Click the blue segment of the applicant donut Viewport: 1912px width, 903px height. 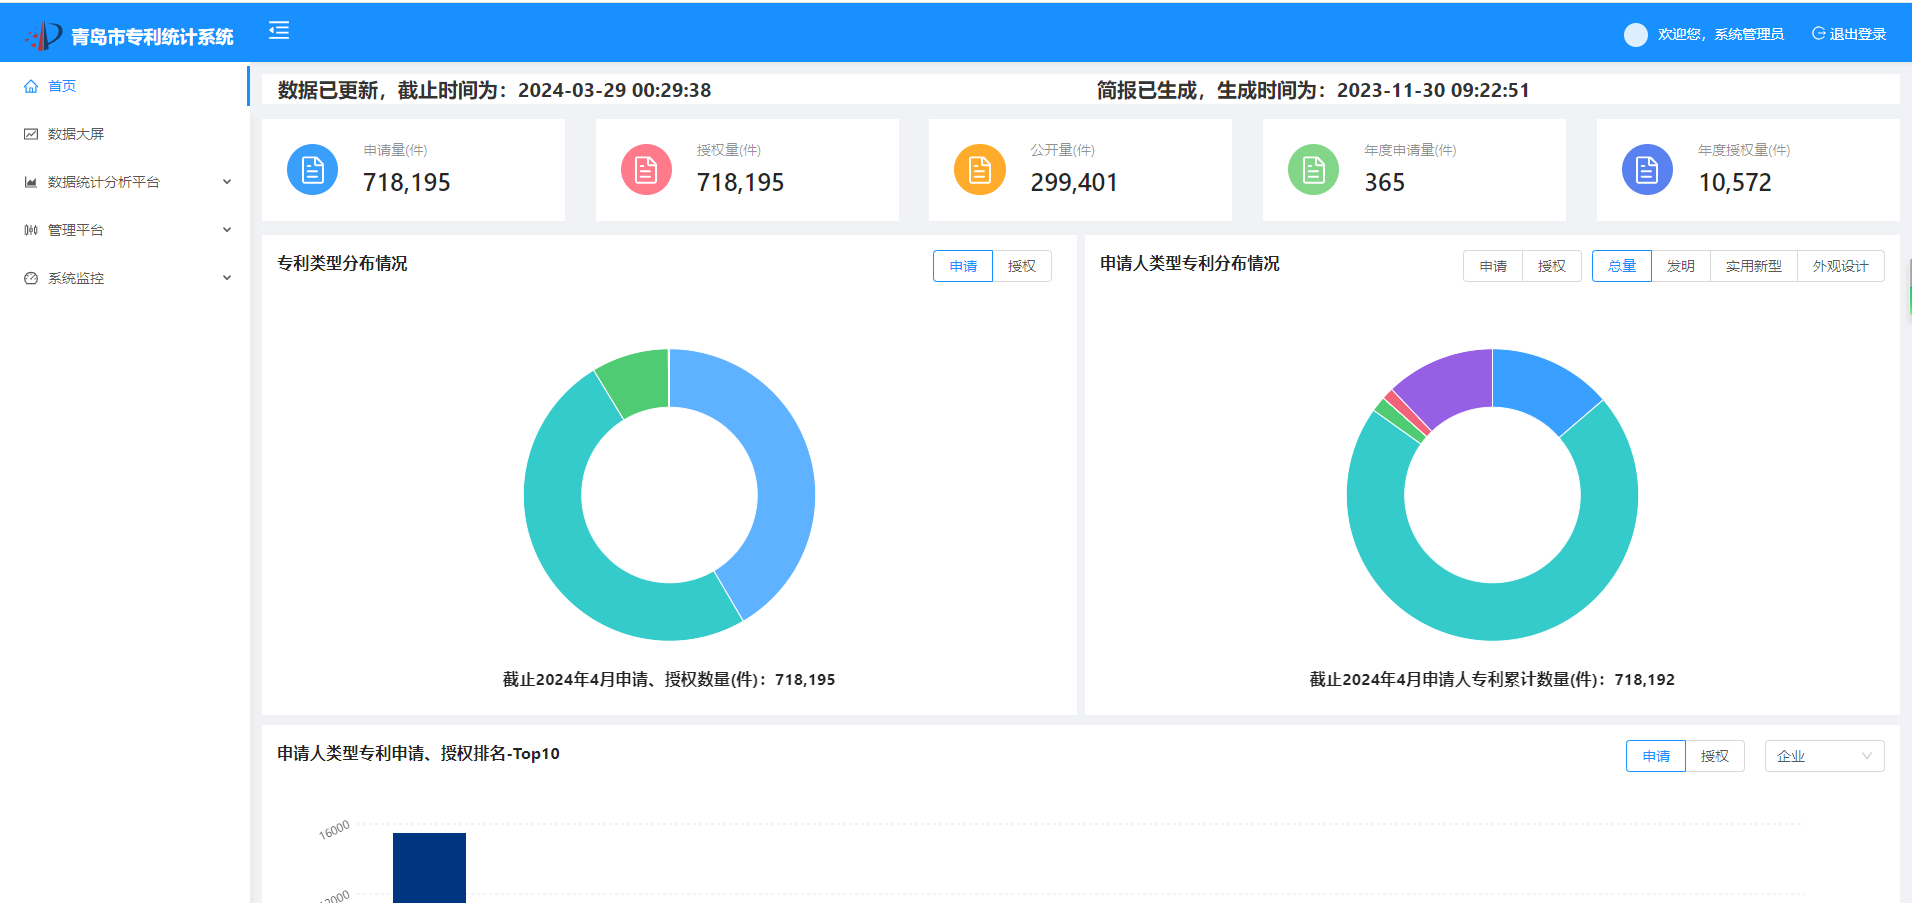pyautogui.click(x=1540, y=385)
